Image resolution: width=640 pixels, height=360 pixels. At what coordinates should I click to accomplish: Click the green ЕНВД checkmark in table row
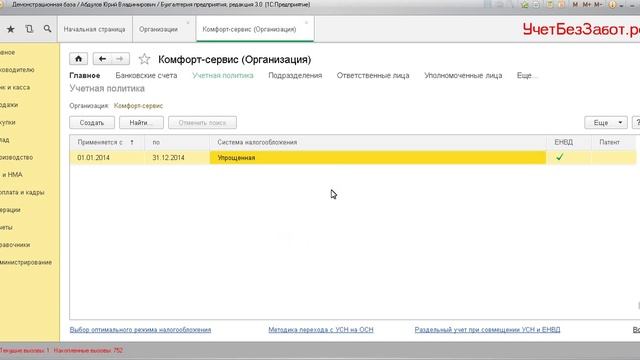pos(560,157)
